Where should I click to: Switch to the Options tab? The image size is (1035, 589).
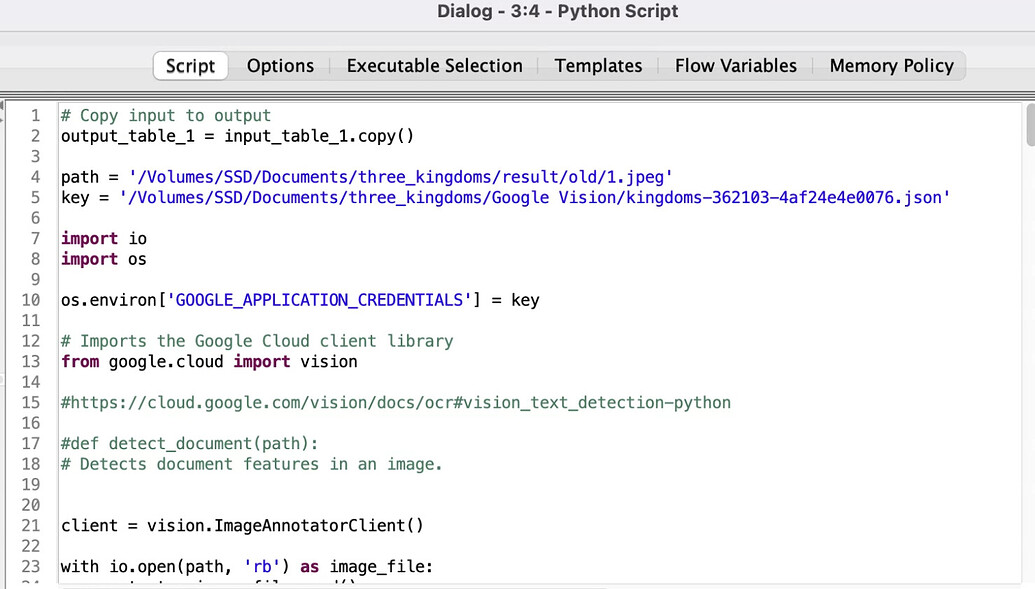280,65
